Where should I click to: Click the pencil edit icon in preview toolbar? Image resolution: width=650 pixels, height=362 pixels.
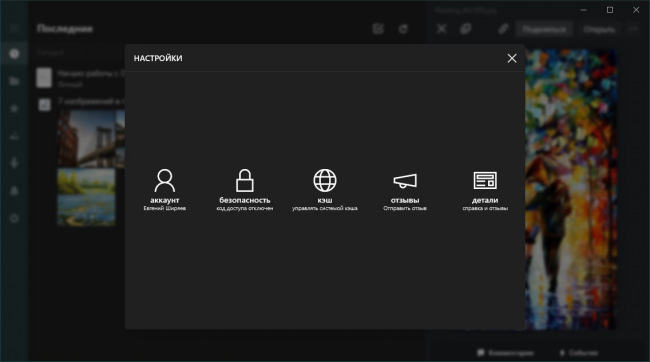pos(503,29)
